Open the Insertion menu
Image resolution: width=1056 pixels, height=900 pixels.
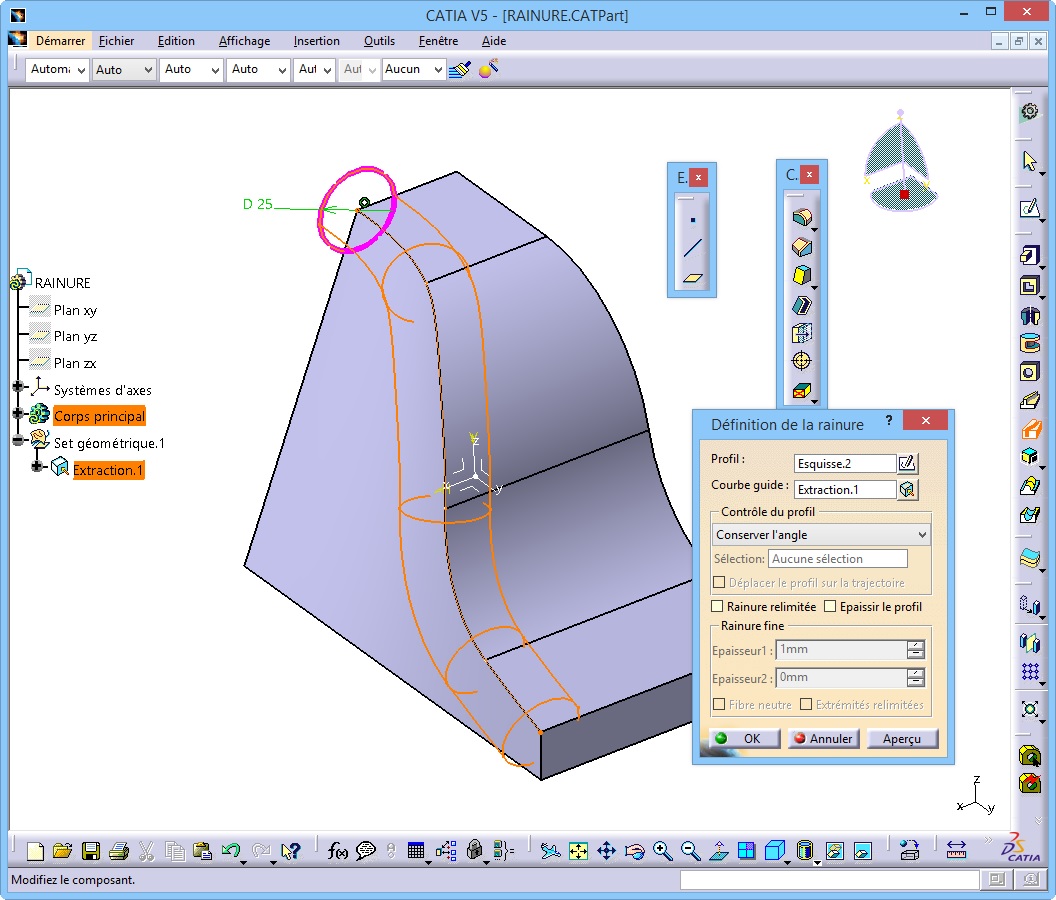(317, 41)
